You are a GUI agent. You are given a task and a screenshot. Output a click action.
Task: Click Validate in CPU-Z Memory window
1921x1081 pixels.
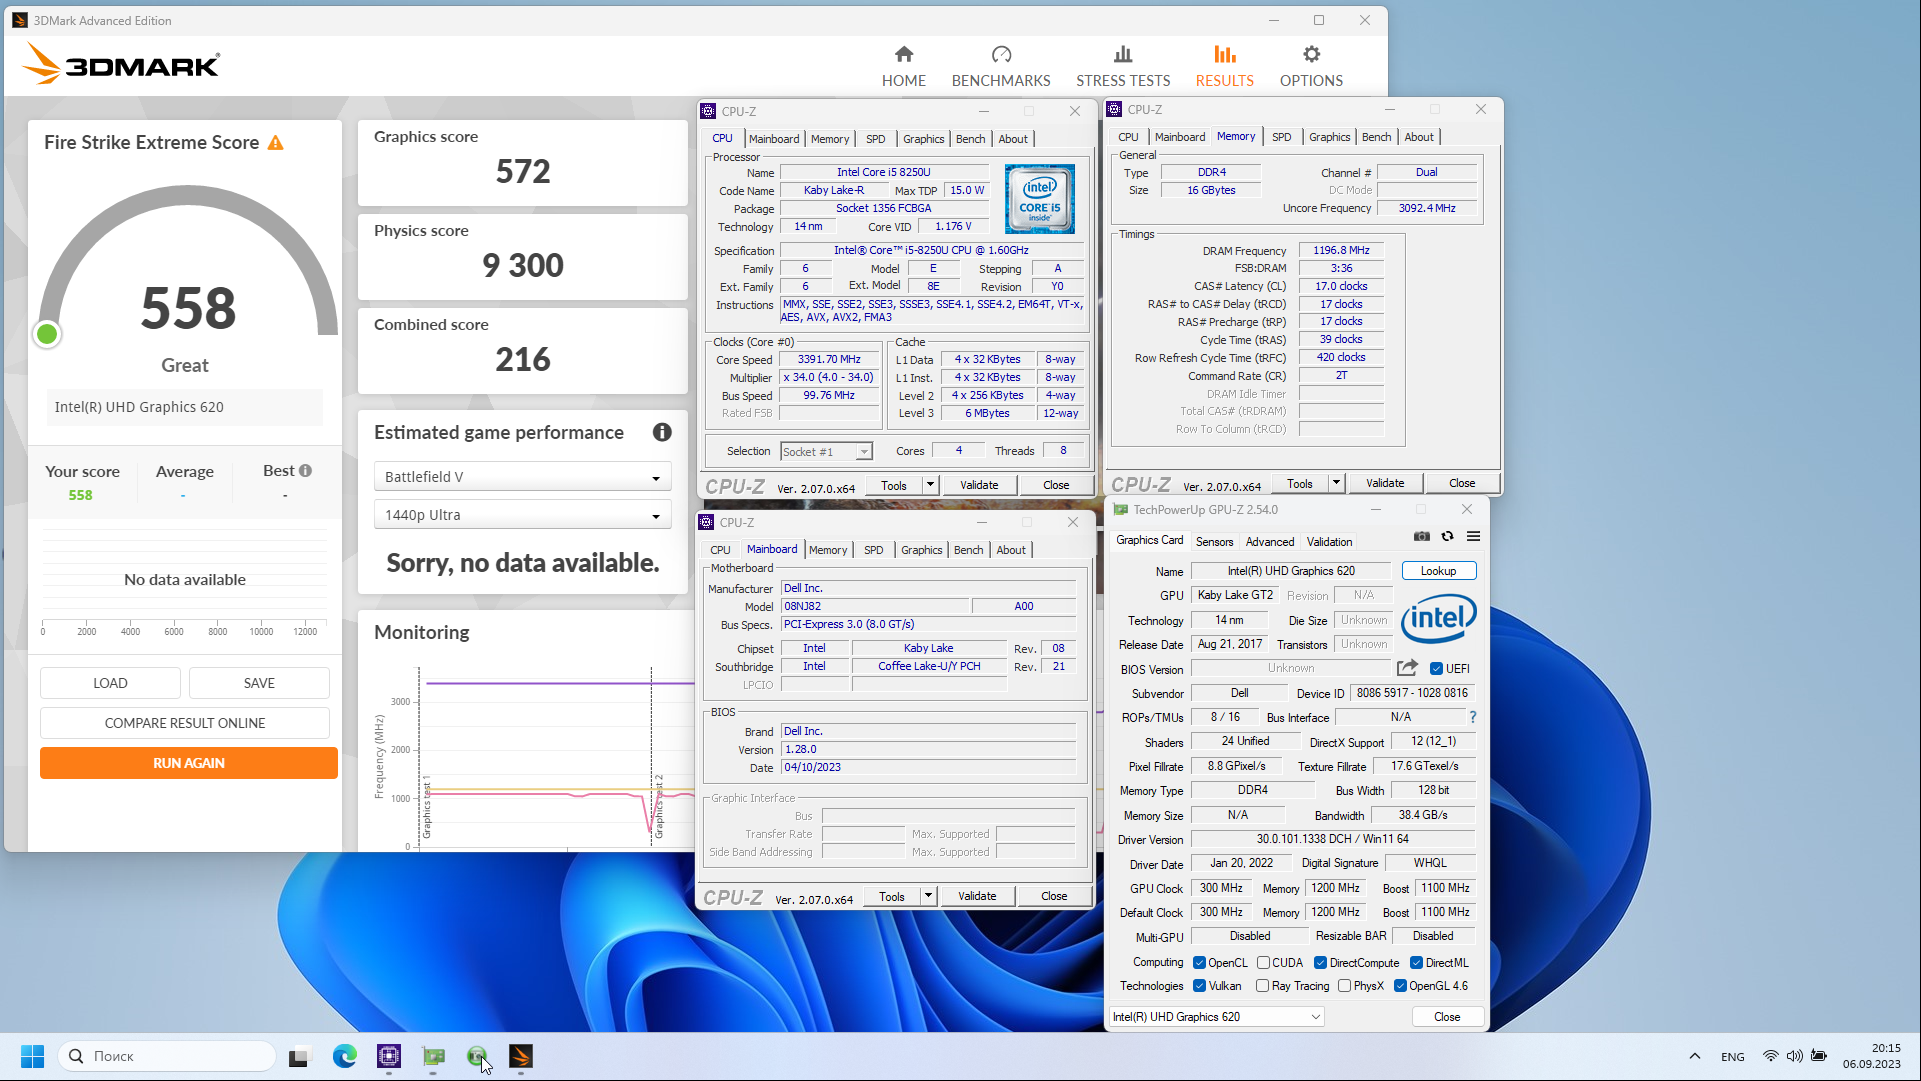click(1384, 483)
